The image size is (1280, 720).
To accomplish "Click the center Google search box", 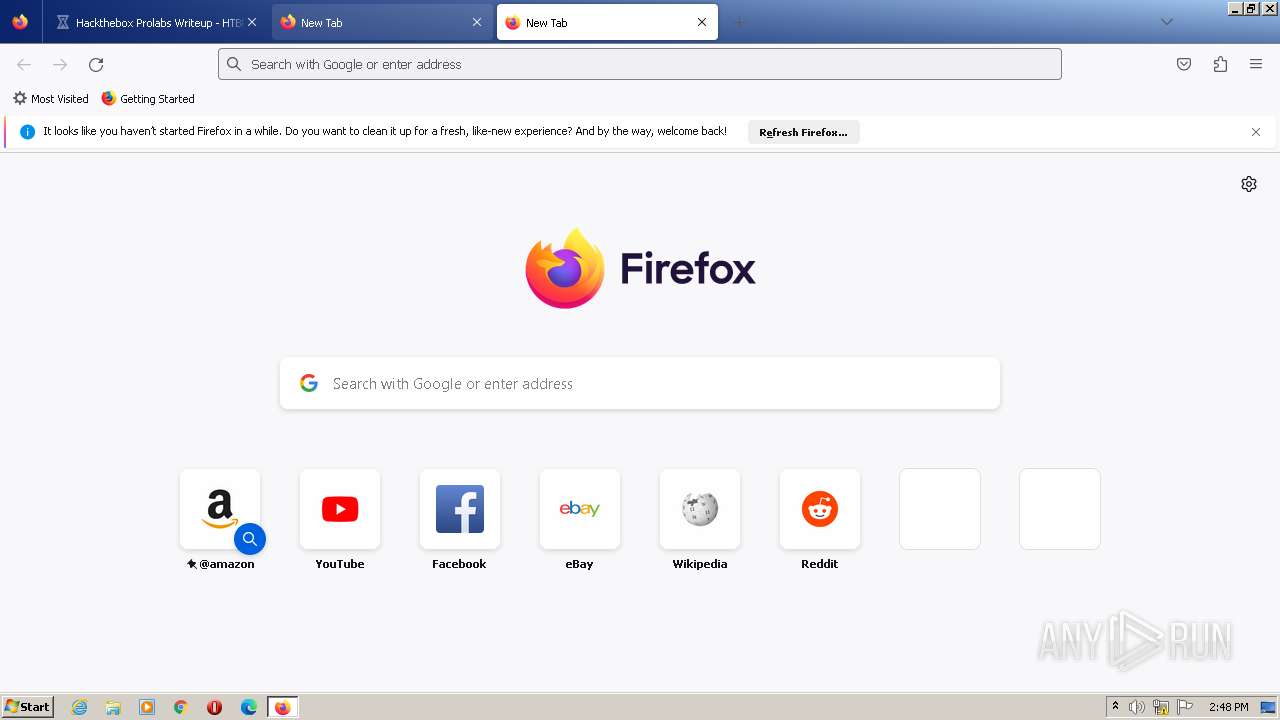I will [640, 384].
